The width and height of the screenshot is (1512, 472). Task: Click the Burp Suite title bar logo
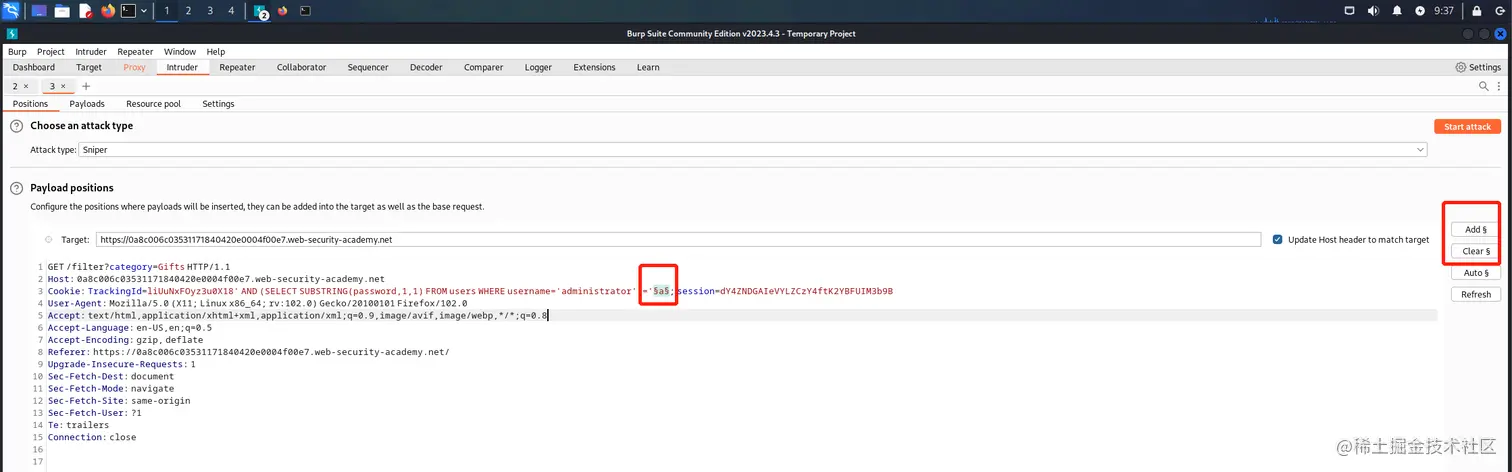pyautogui.click(x=11, y=34)
